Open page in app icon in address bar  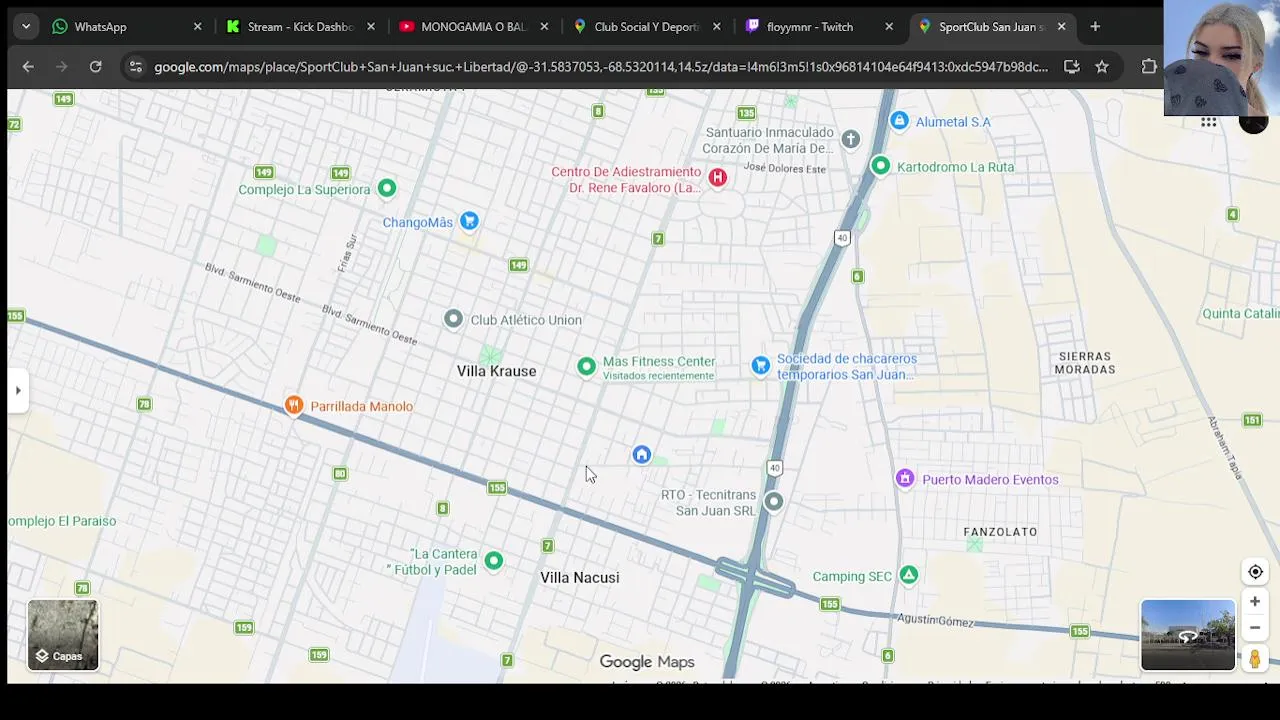pyautogui.click(x=1071, y=67)
